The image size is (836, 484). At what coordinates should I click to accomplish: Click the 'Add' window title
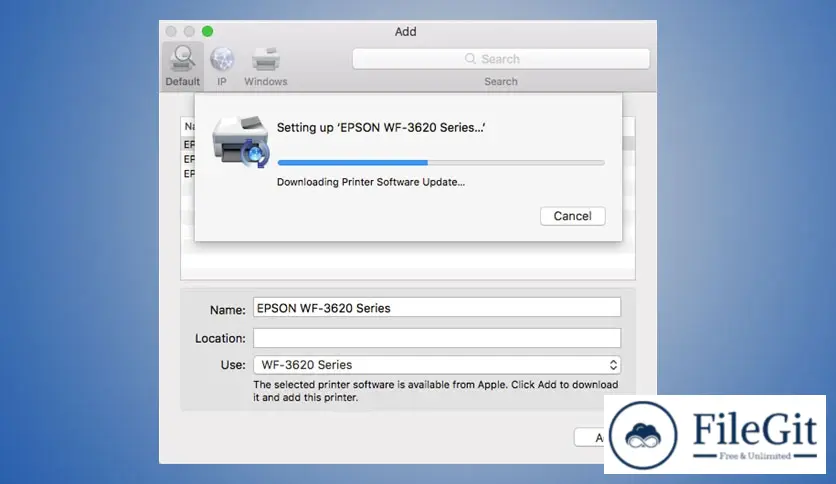[405, 31]
